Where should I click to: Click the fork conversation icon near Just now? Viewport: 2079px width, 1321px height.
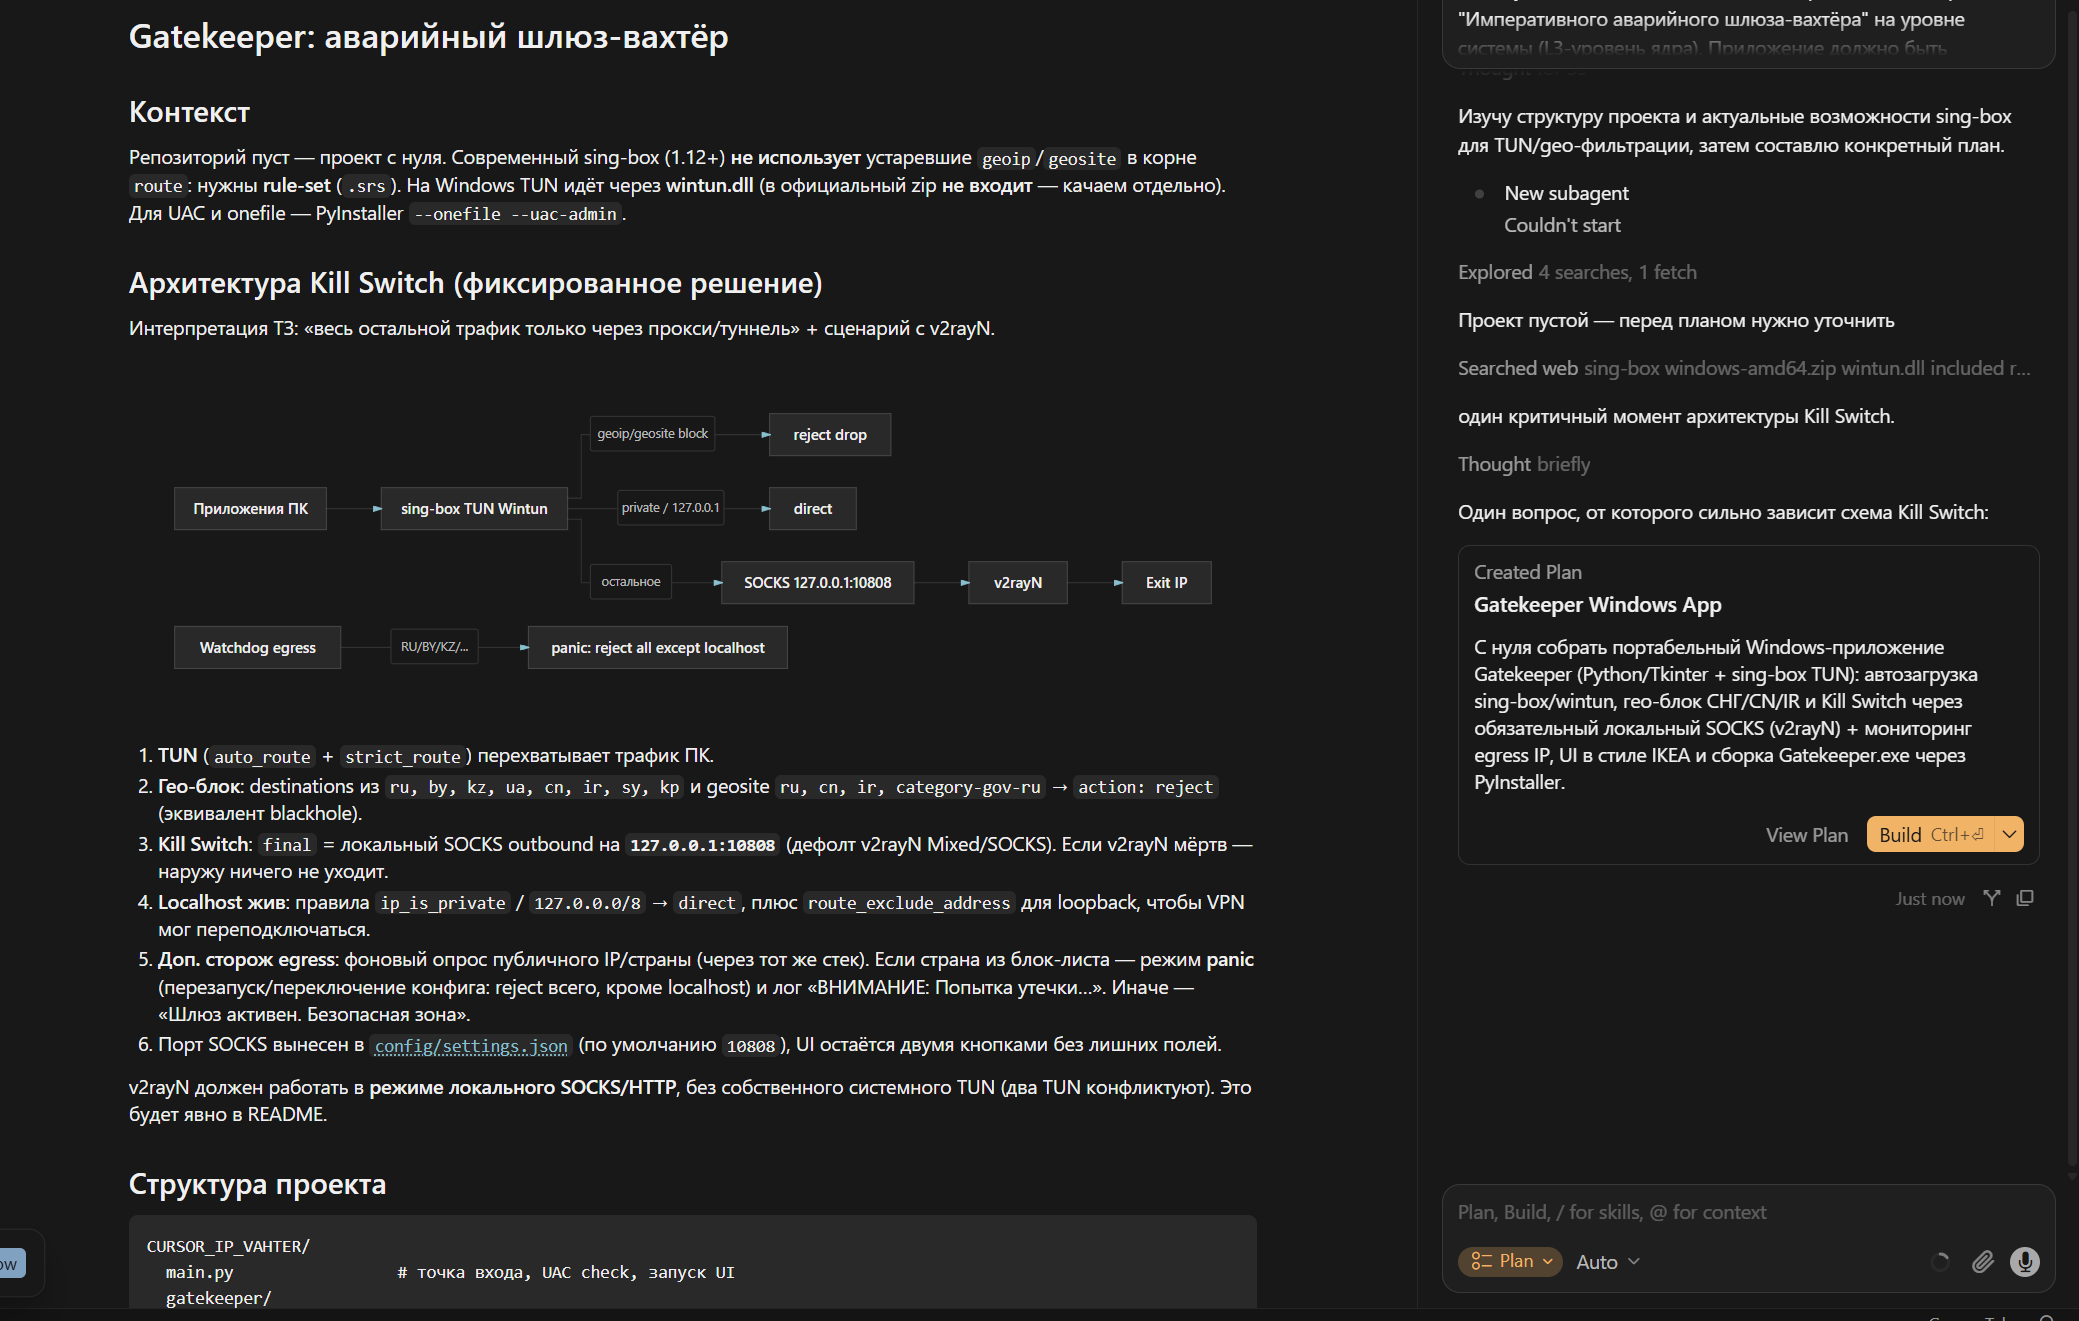tap(1992, 898)
